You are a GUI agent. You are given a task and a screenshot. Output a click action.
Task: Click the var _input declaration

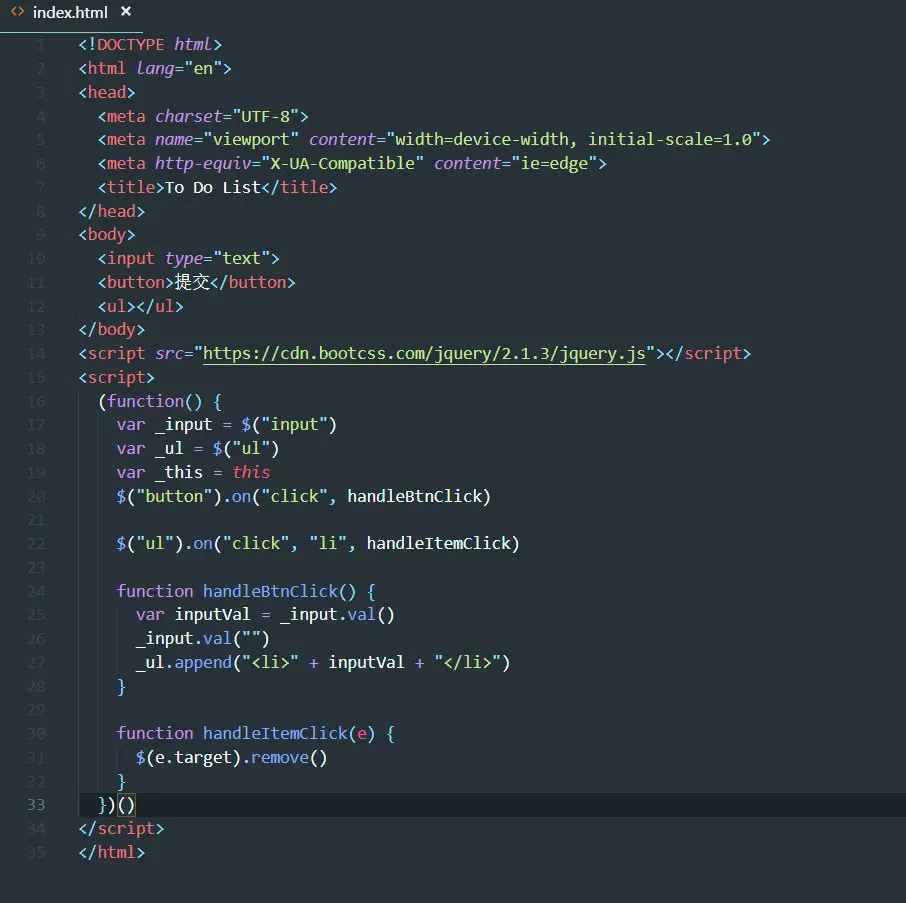coord(226,425)
